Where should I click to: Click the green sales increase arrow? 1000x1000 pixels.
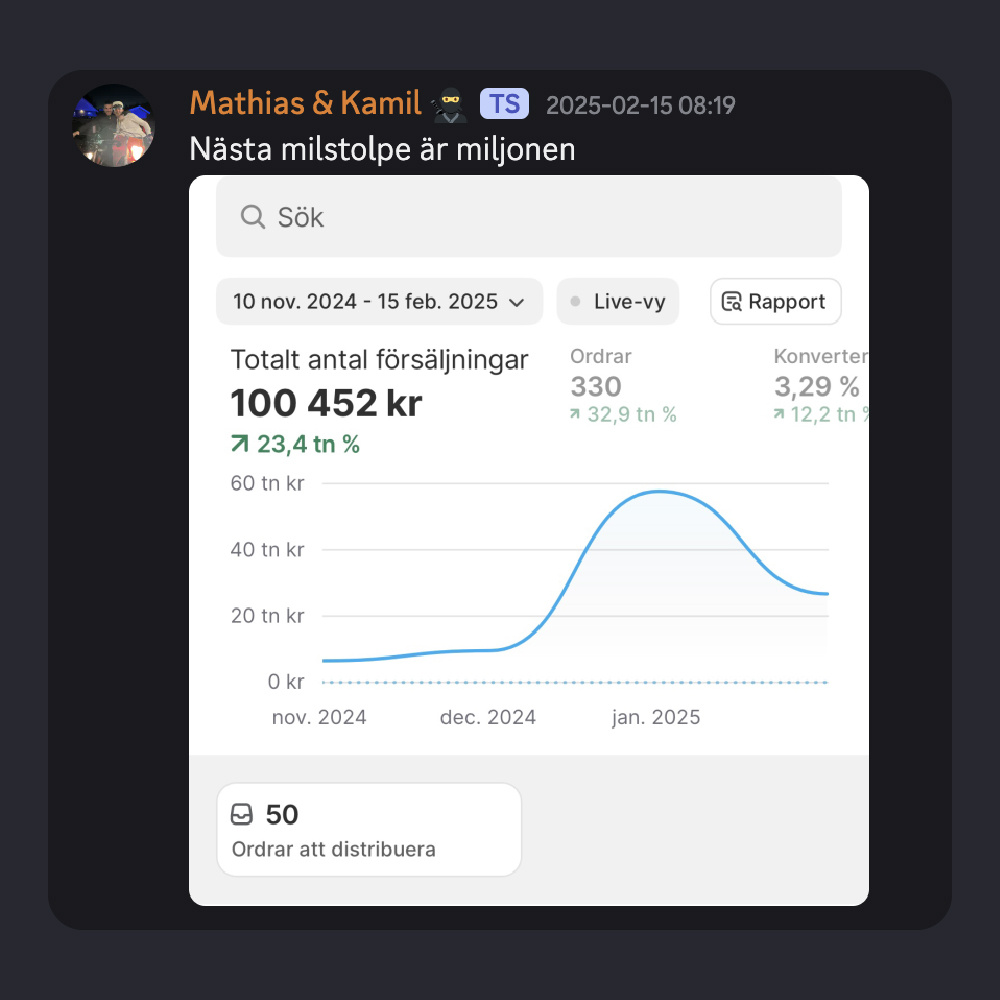click(x=241, y=445)
